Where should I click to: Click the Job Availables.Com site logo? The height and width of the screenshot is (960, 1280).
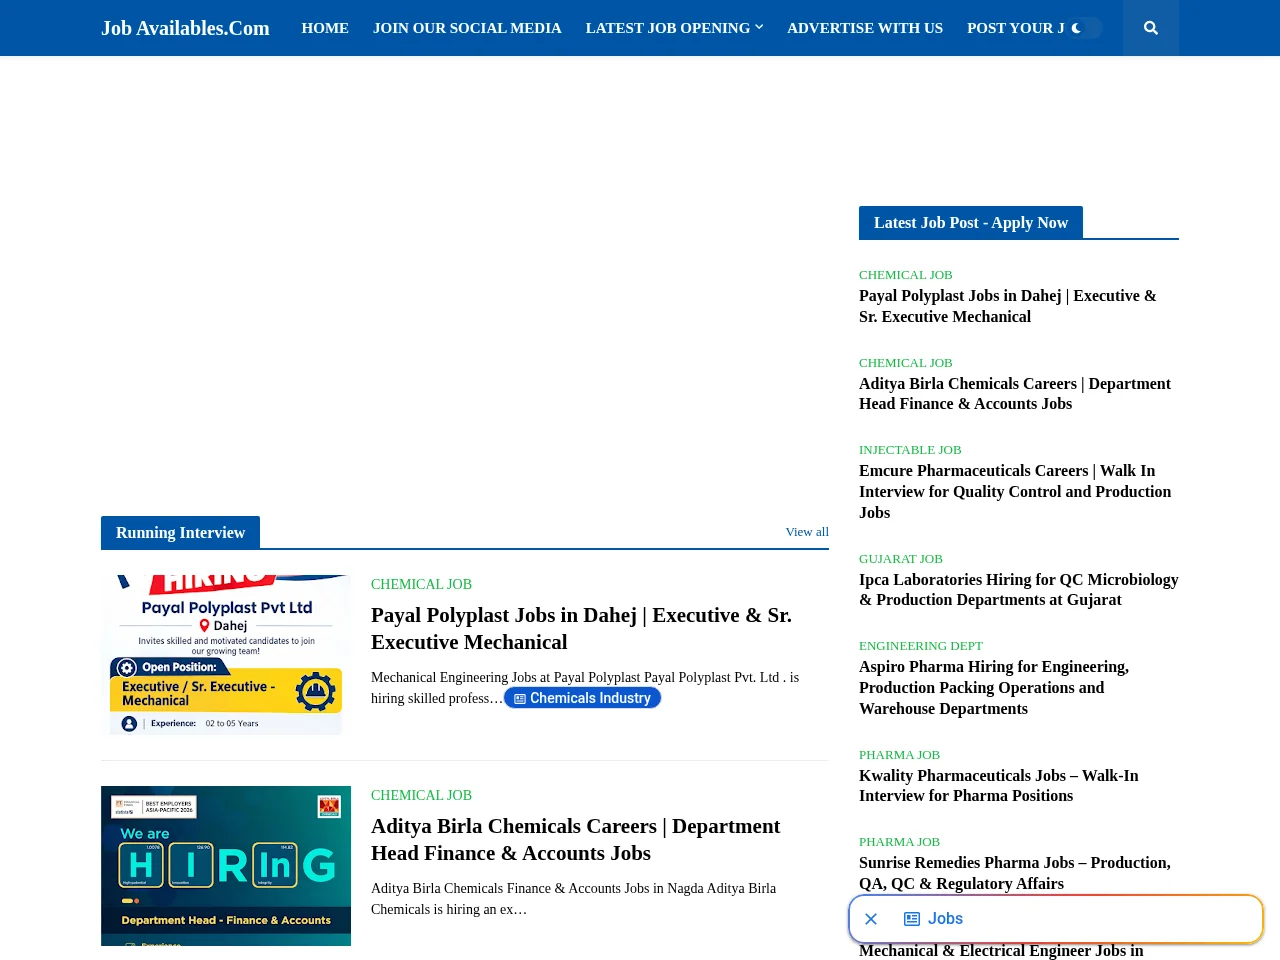coord(185,28)
